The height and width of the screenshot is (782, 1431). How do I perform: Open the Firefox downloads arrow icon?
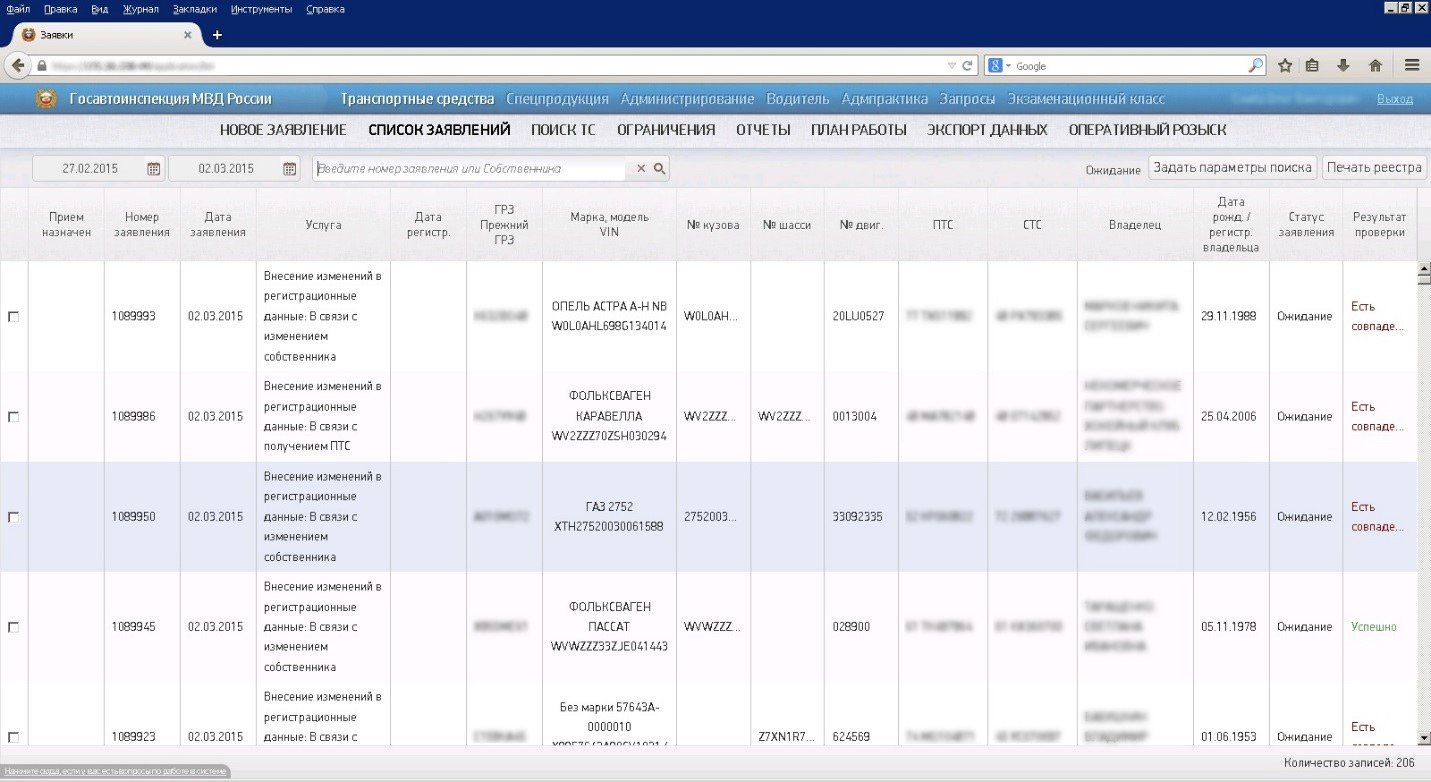(x=1343, y=65)
